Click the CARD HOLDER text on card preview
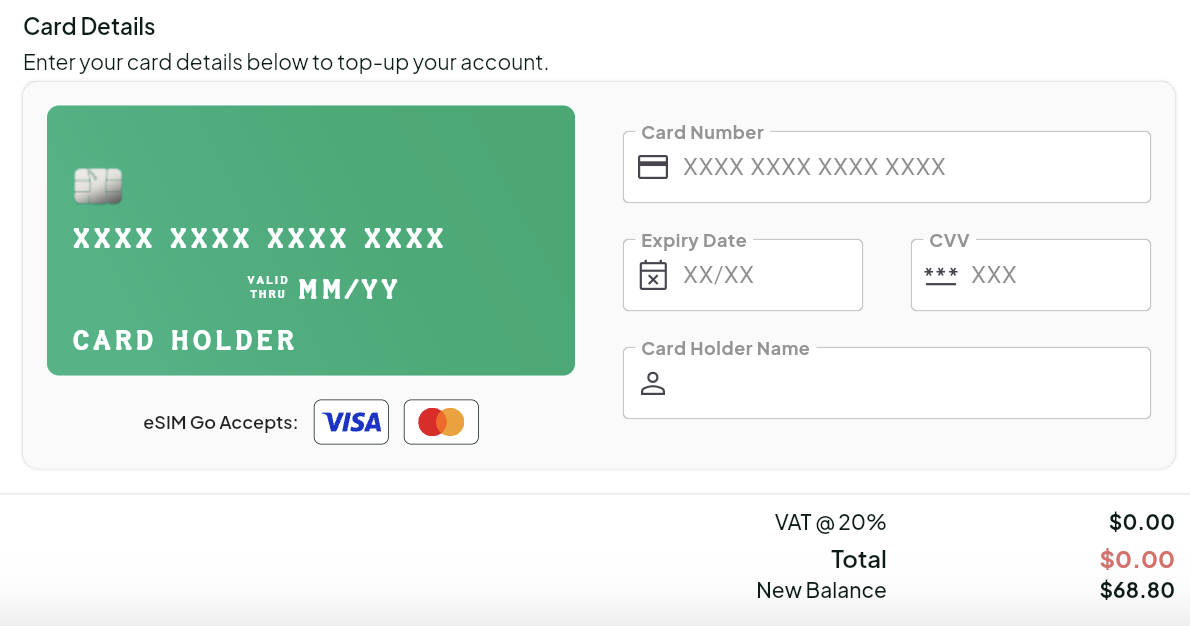Screen dimensions: 1190x626 click(184, 341)
